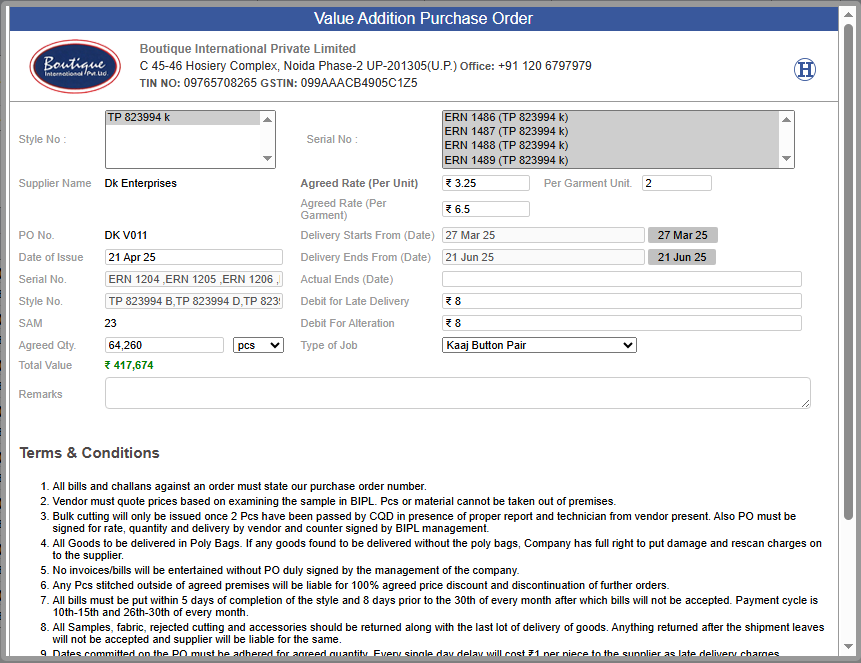Open Type of Job dropdown
This screenshot has height=663, width=861.
click(x=539, y=345)
